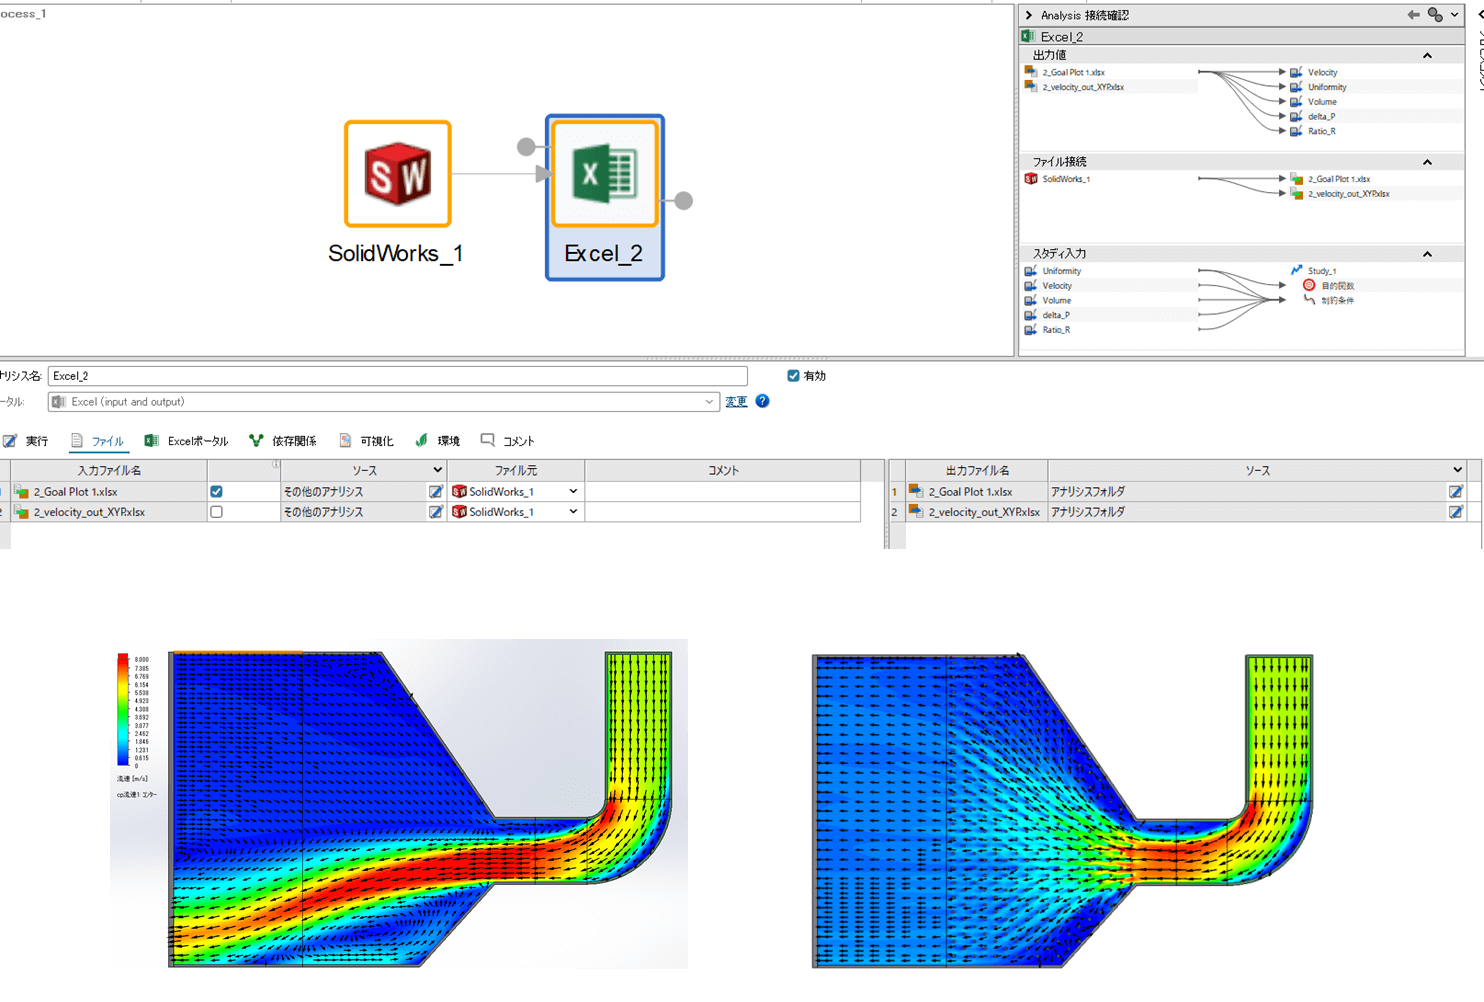Edit source for output 2_velocity_out_XYP.xlsx

pyautogui.click(x=1455, y=512)
